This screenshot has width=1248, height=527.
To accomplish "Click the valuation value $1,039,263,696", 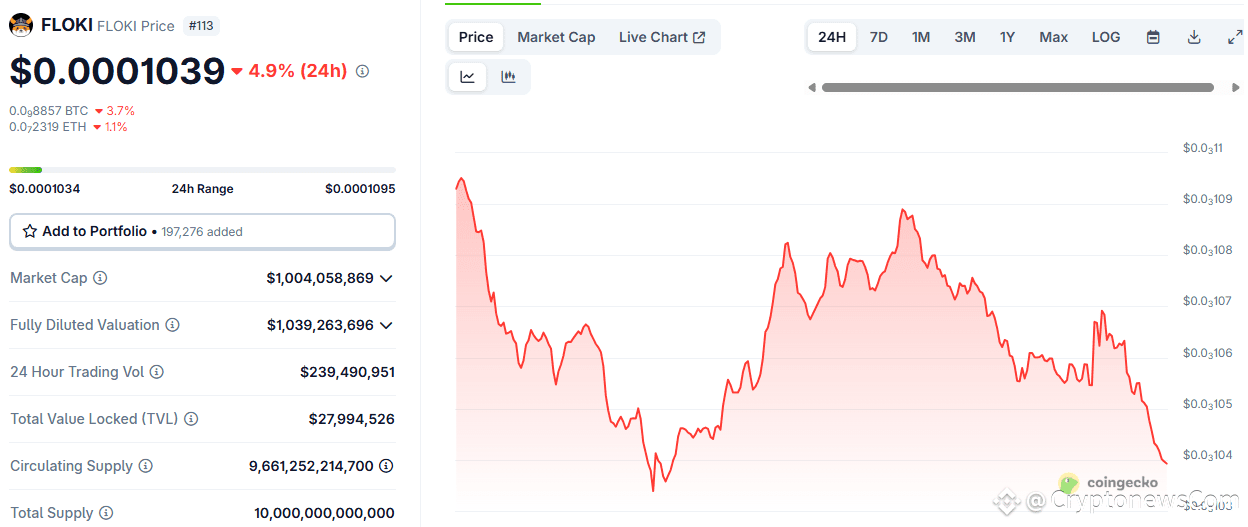I will point(320,325).
